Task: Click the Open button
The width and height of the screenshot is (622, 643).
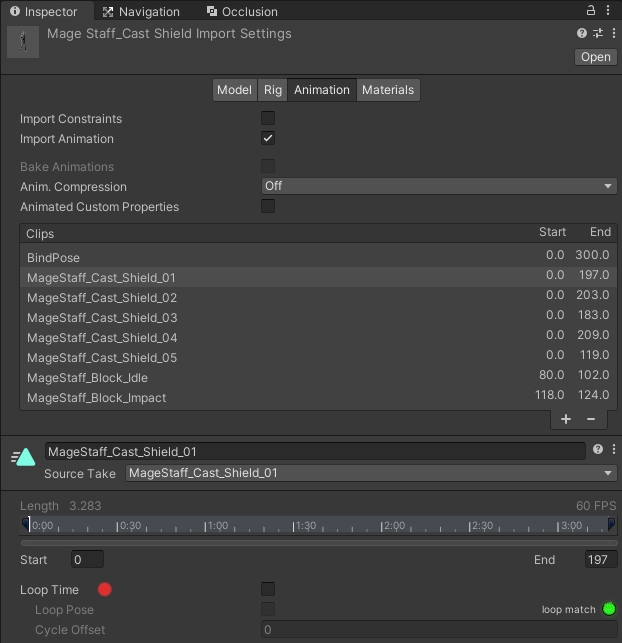Action: (596, 57)
